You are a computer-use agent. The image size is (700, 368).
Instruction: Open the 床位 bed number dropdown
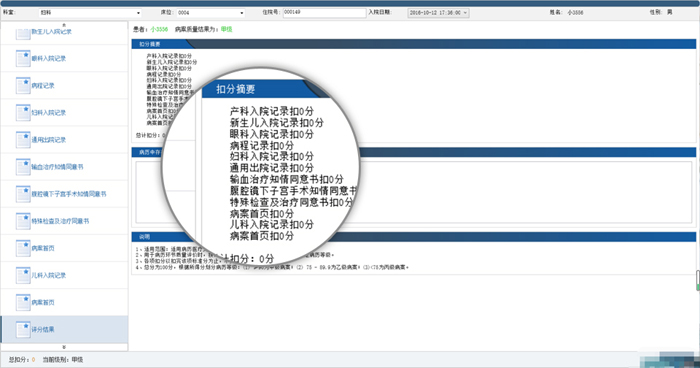pyautogui.click(x=211, y=13)
